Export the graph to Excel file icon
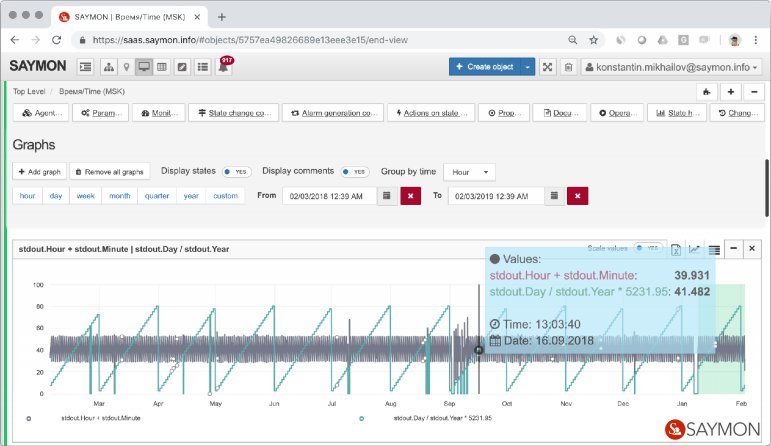The height and width of the screenshot is (446, 771). tap(676, 249)
